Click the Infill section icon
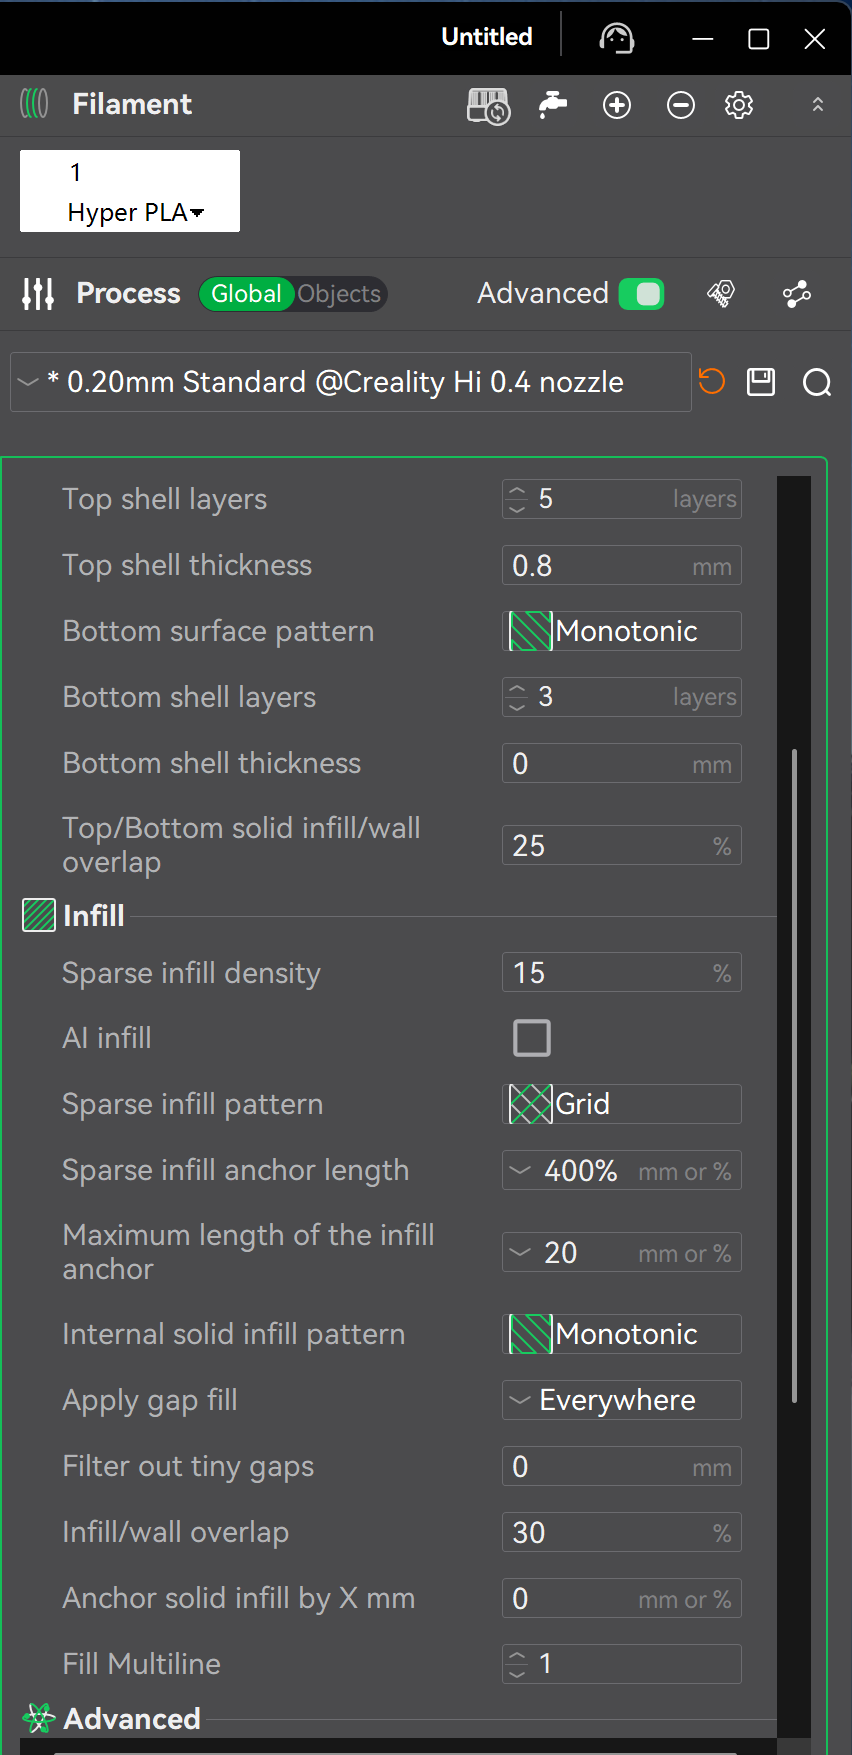The width and height of the screenshot is (852, 1755). point(39,915)
